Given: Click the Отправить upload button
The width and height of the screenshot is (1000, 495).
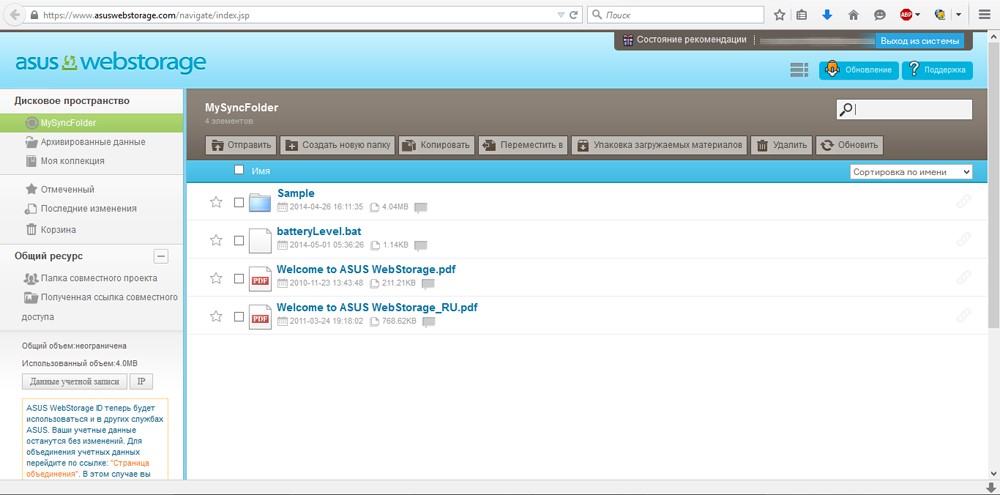Looking at the screenshot, I should point(241,145).
